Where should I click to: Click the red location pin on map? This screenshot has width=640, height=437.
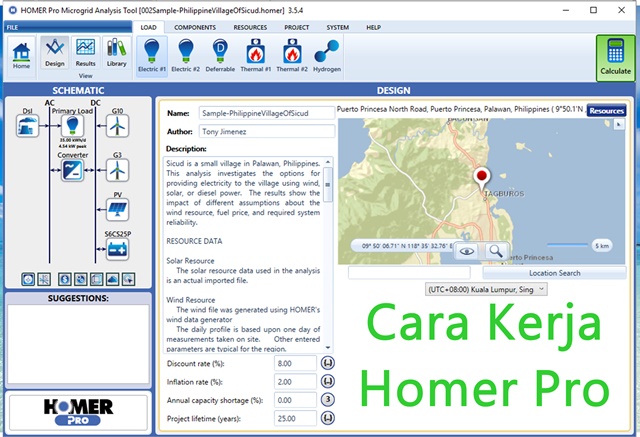[x=482, y=178]
